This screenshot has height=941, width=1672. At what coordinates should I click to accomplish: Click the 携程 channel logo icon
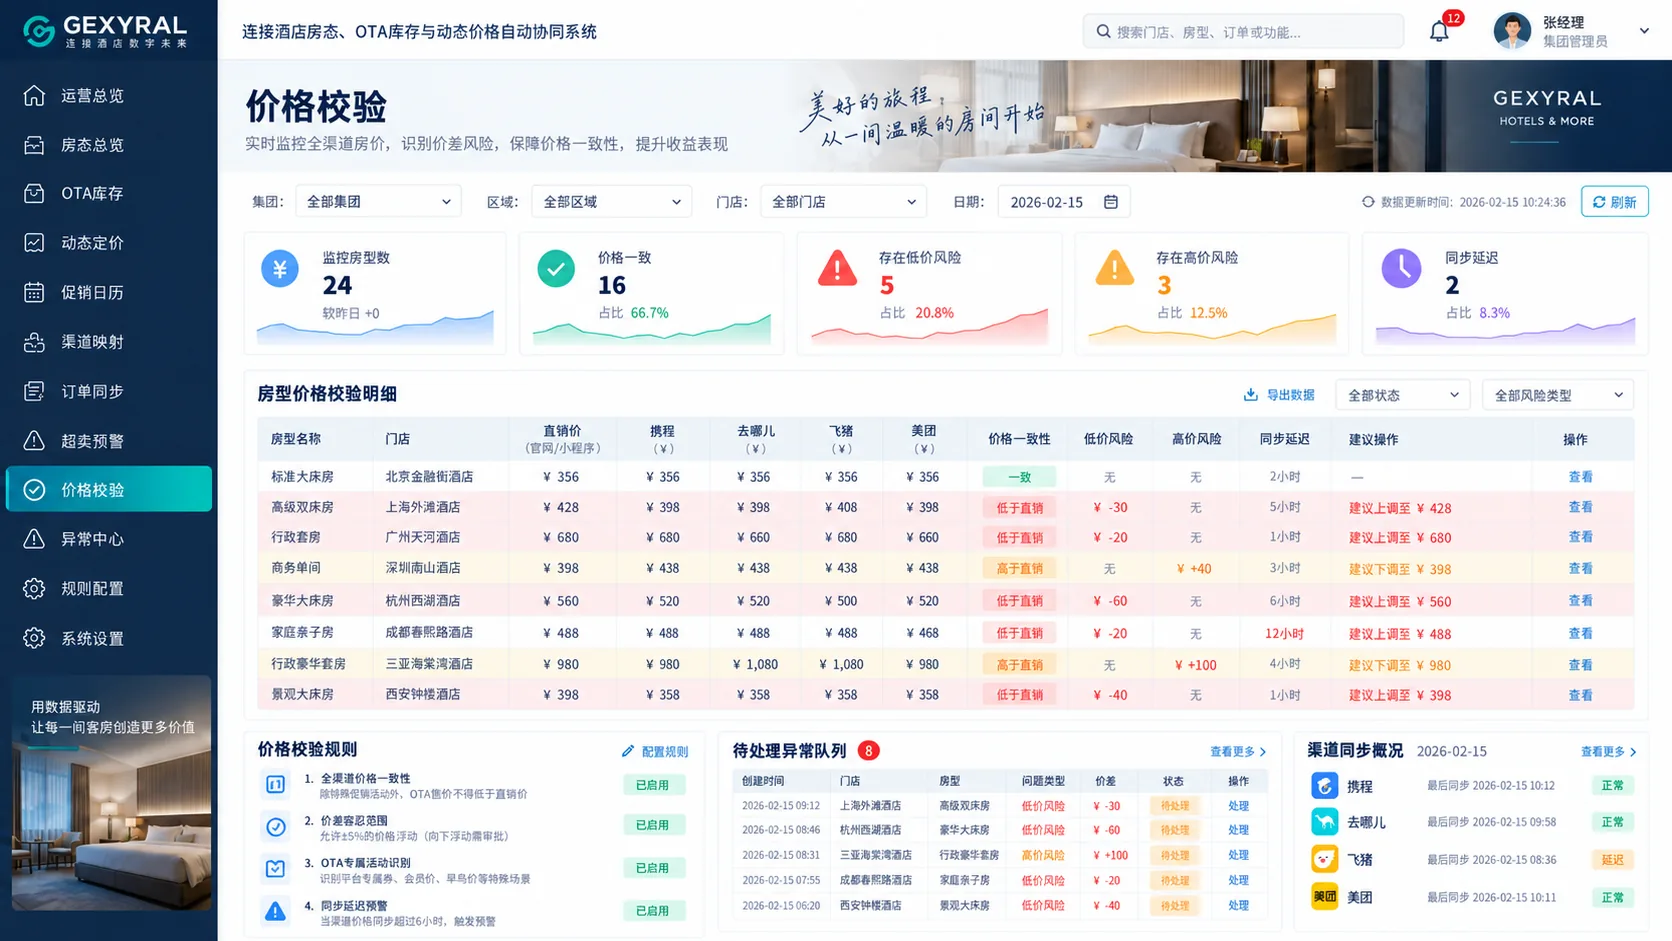pos(1324,786)
